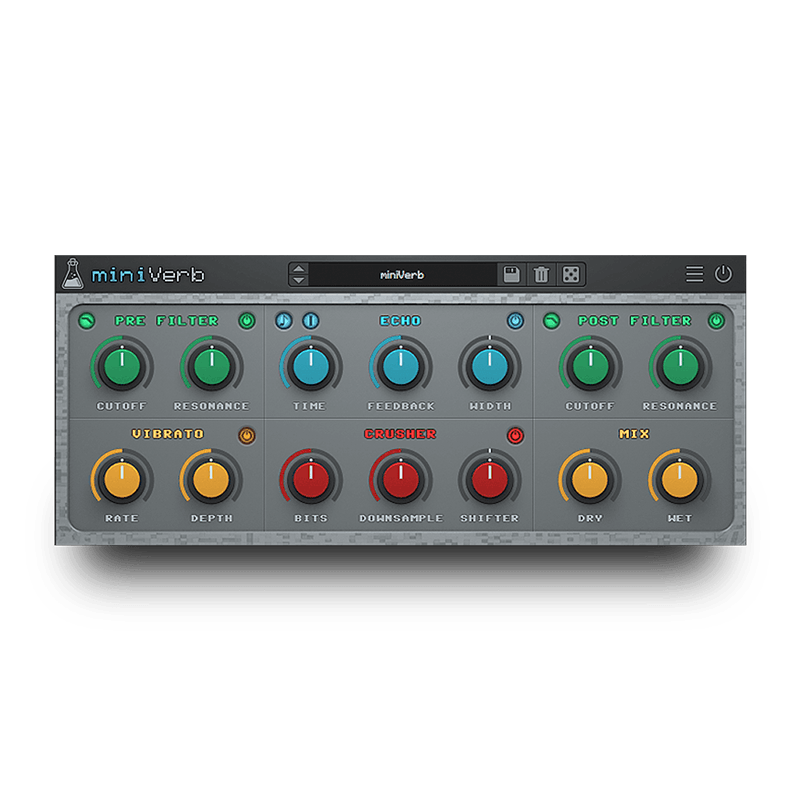Click the Pre Filter Resonance knob
Viewport: 800px width, 800px height.
click(x=212, y=366)
